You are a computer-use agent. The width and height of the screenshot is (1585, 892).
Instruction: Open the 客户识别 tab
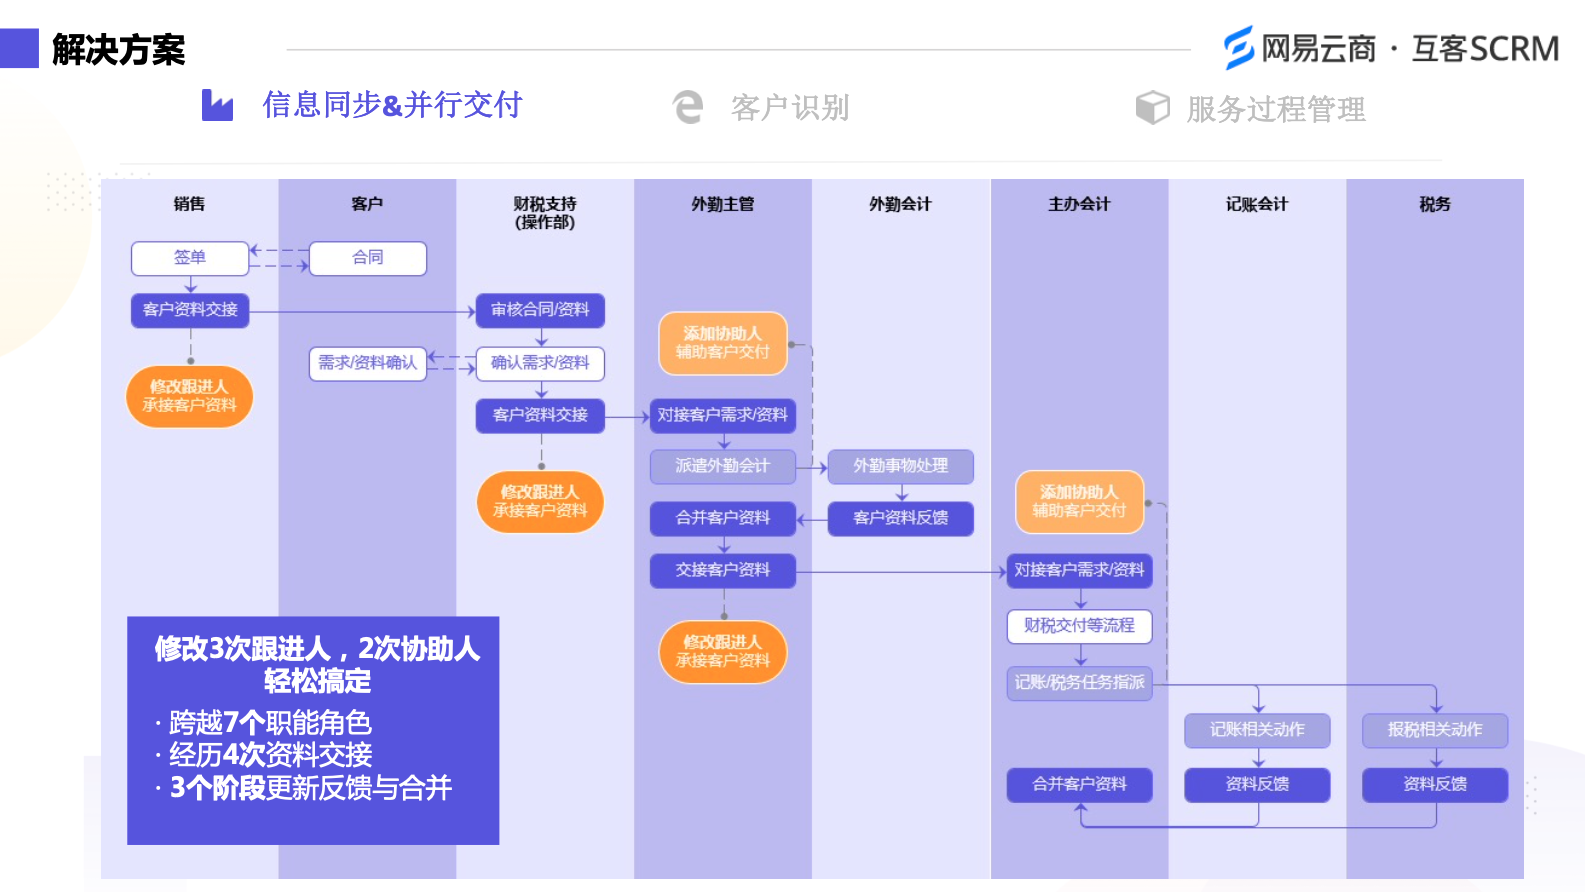coord(789,108)
